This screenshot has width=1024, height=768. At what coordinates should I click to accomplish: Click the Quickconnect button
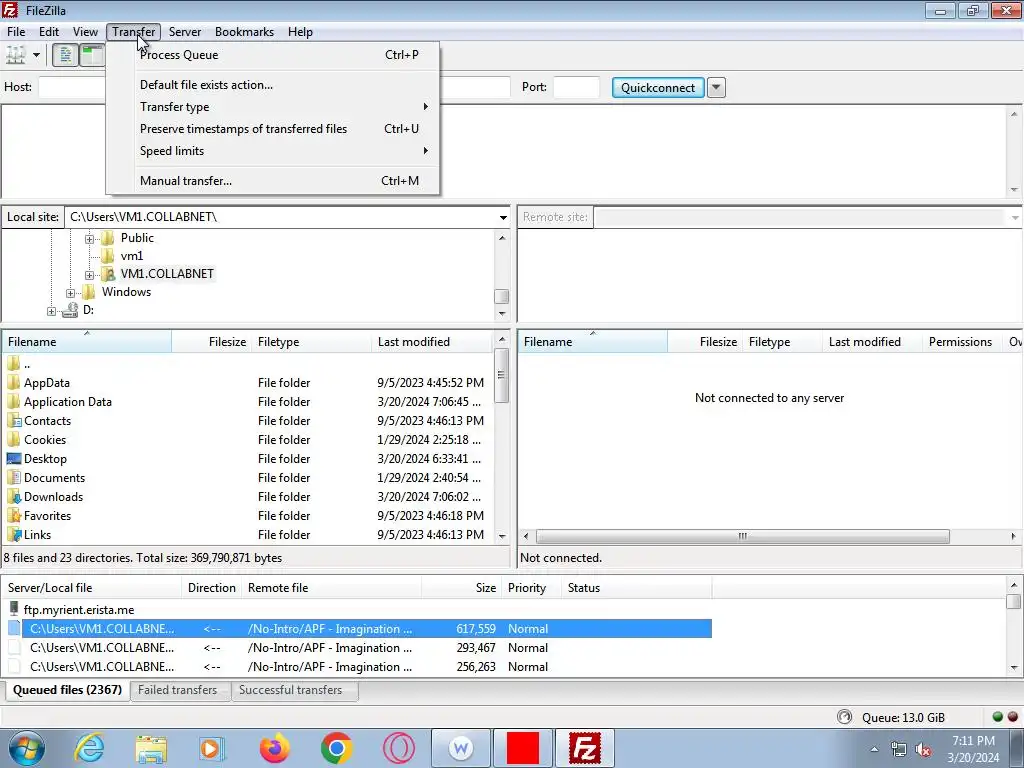(x=658, y=88)
